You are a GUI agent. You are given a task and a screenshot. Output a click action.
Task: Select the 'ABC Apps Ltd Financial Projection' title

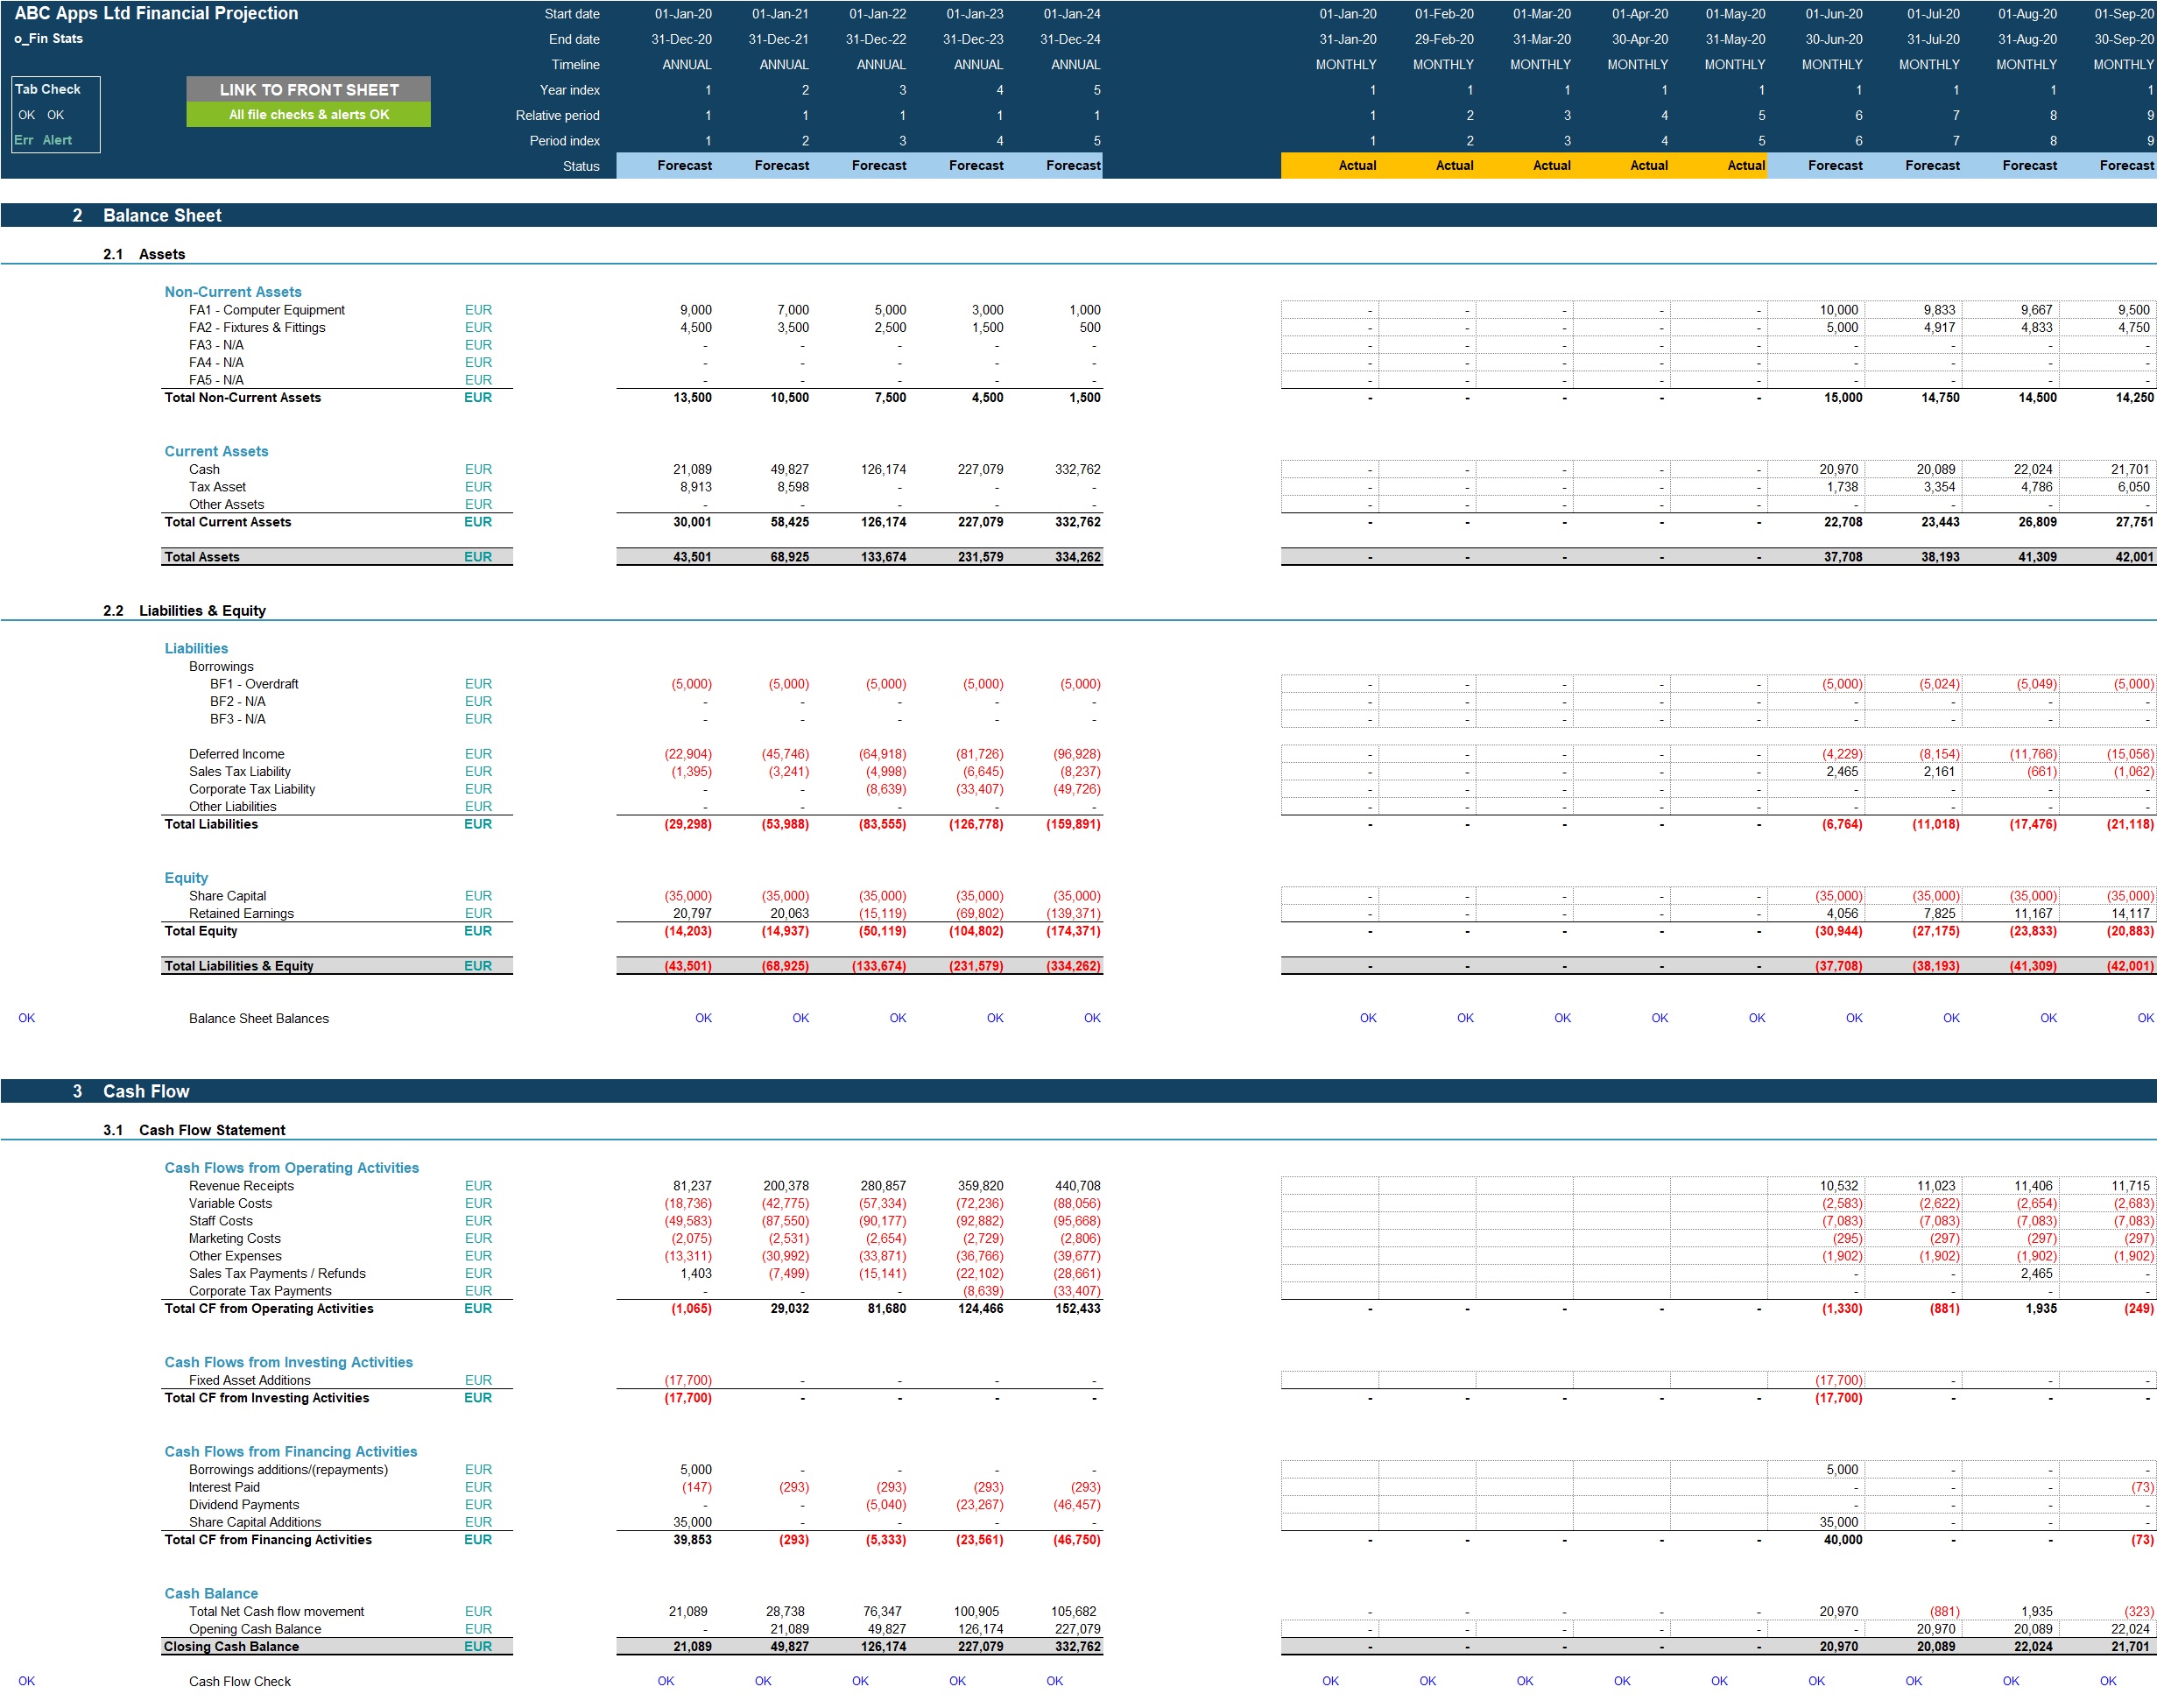(x=156, y=13)
